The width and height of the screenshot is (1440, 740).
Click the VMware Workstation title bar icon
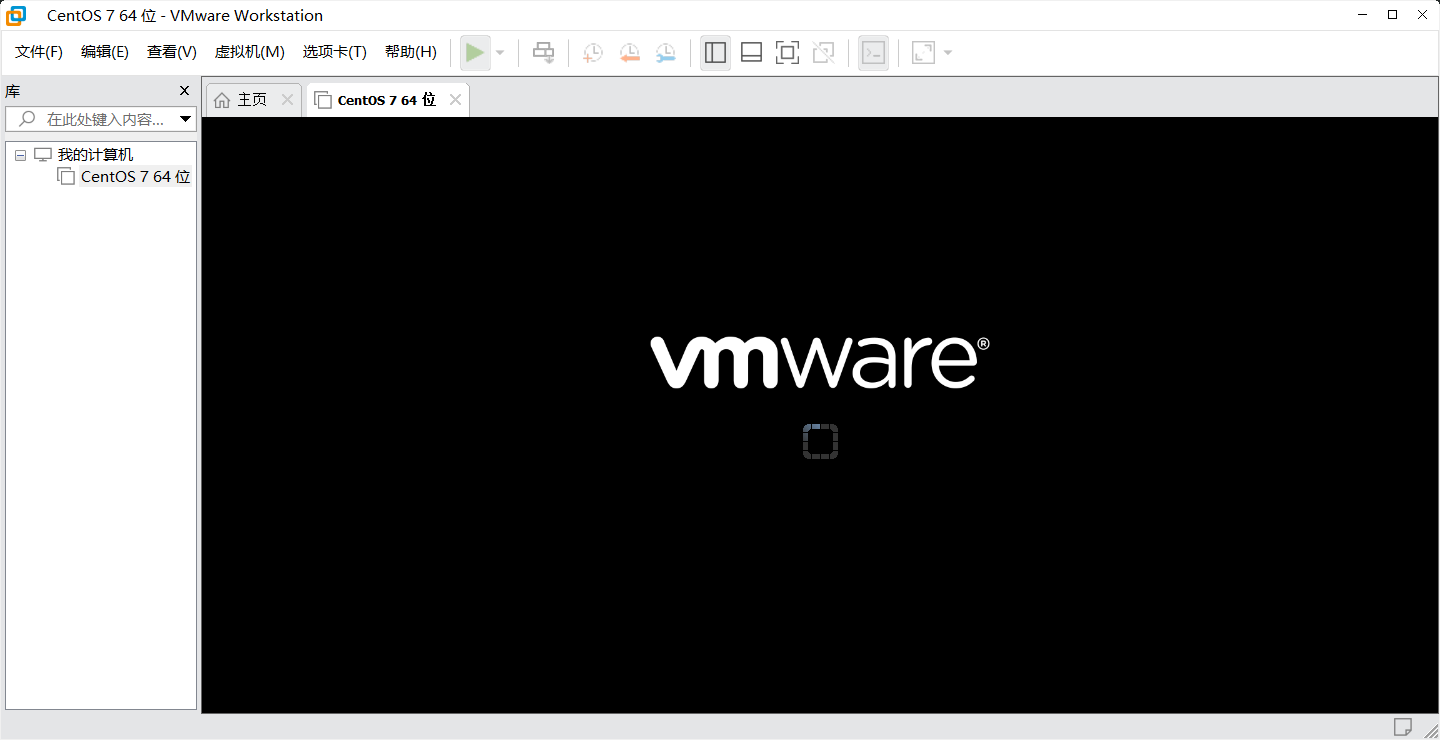(x=16, y=15)
